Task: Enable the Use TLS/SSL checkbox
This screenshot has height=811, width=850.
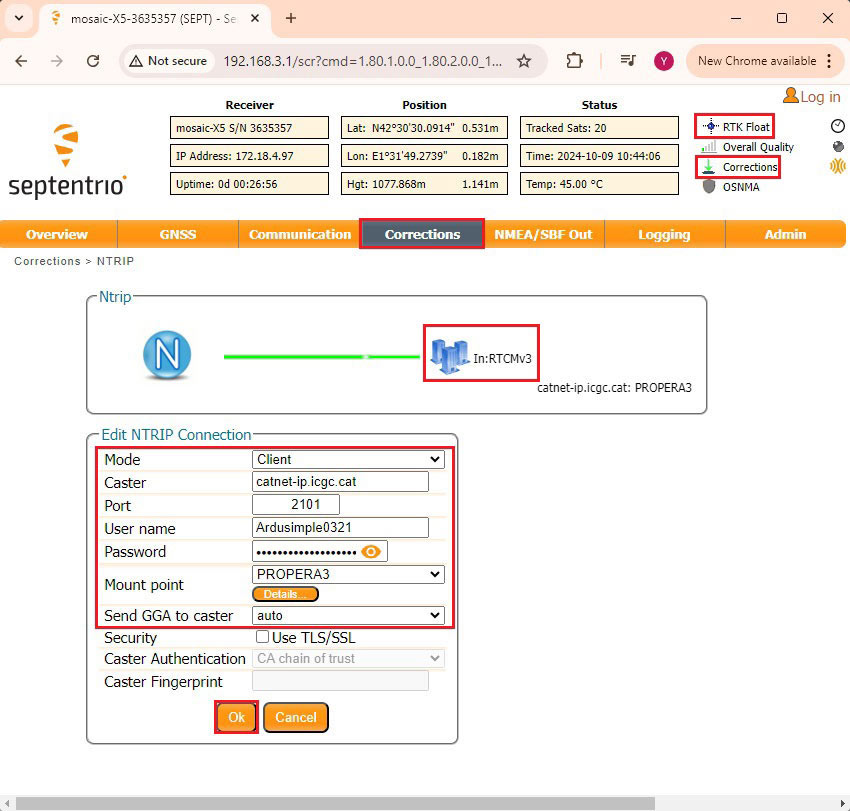Action: coord(262,637)
